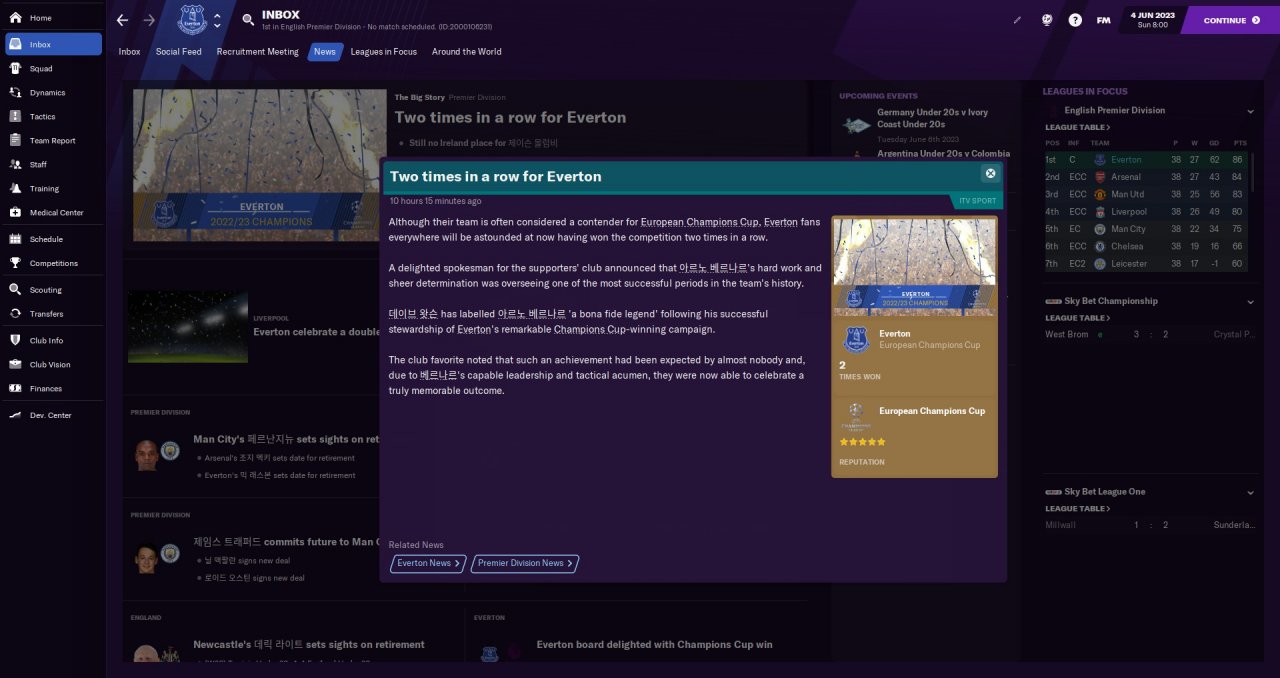This screenshot has width=1280, height=678.
Task: Open the Around the World tab
Action: (x=467, y=52)
